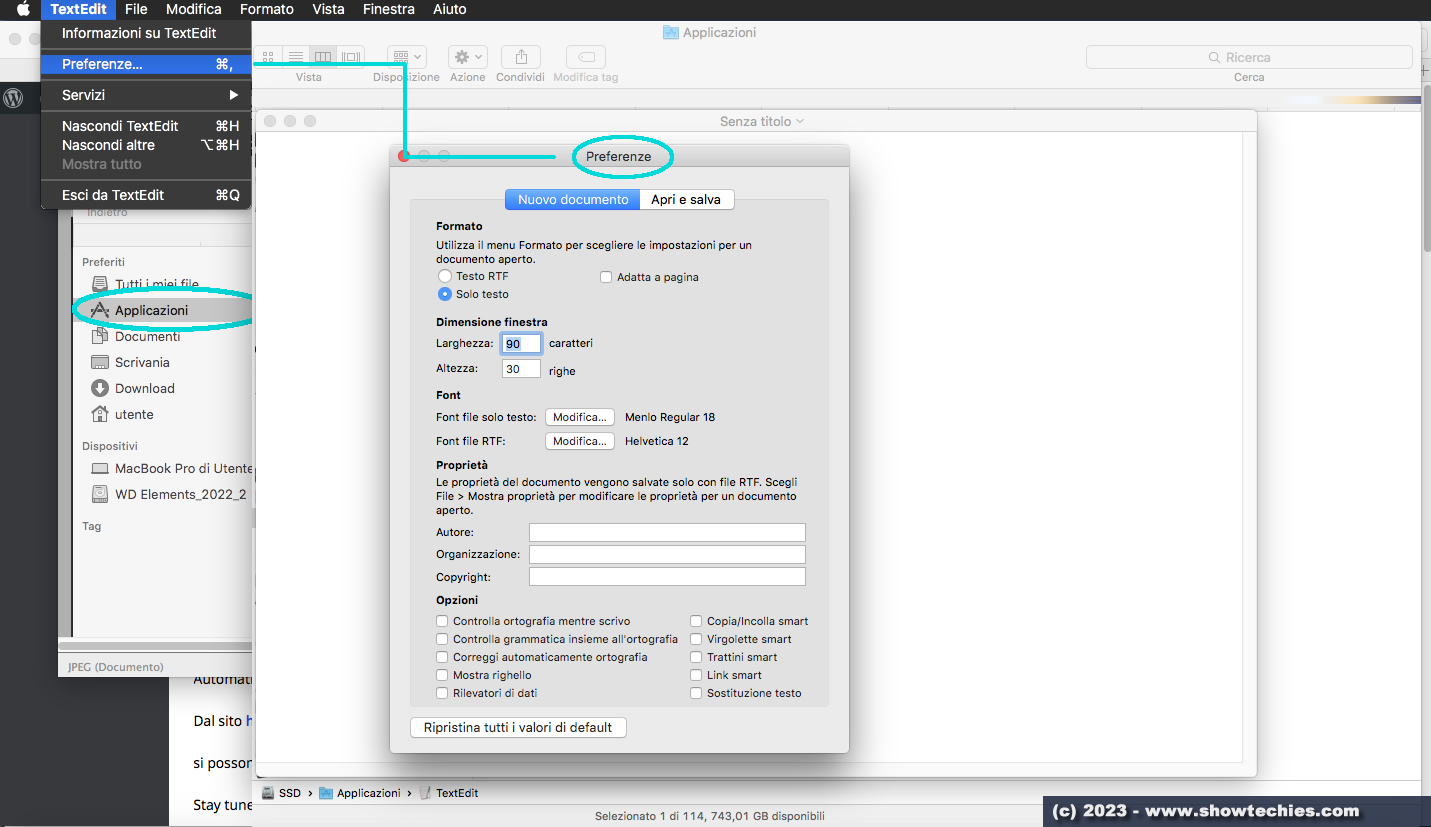
Task: Enable Mostra righello checkbox
Action: pos(442,675)
